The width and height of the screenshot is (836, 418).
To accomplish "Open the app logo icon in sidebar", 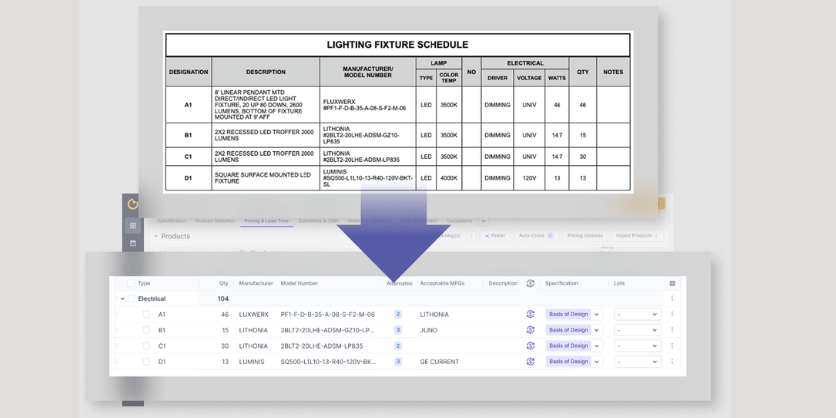I will coord(133,204).
